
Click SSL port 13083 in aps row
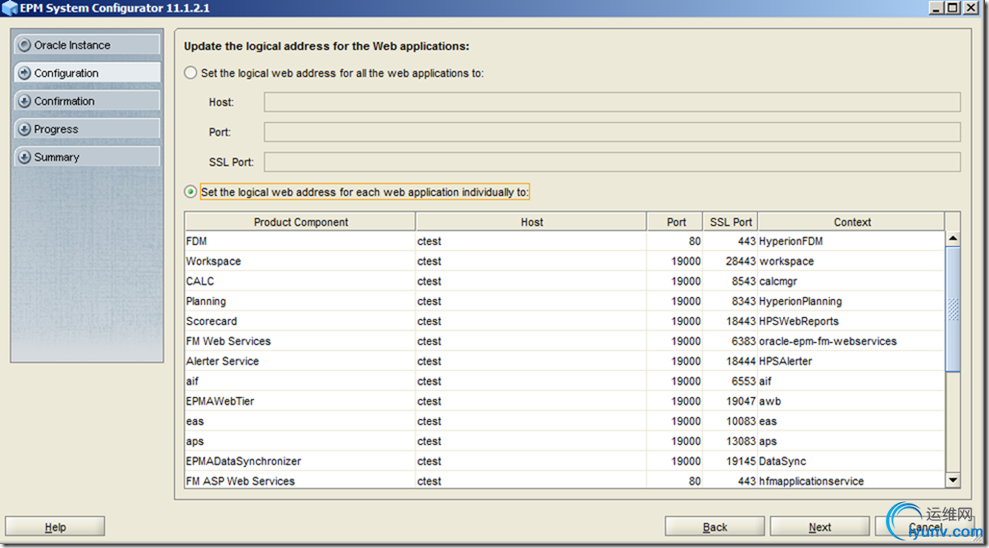(x=730, y=441)
